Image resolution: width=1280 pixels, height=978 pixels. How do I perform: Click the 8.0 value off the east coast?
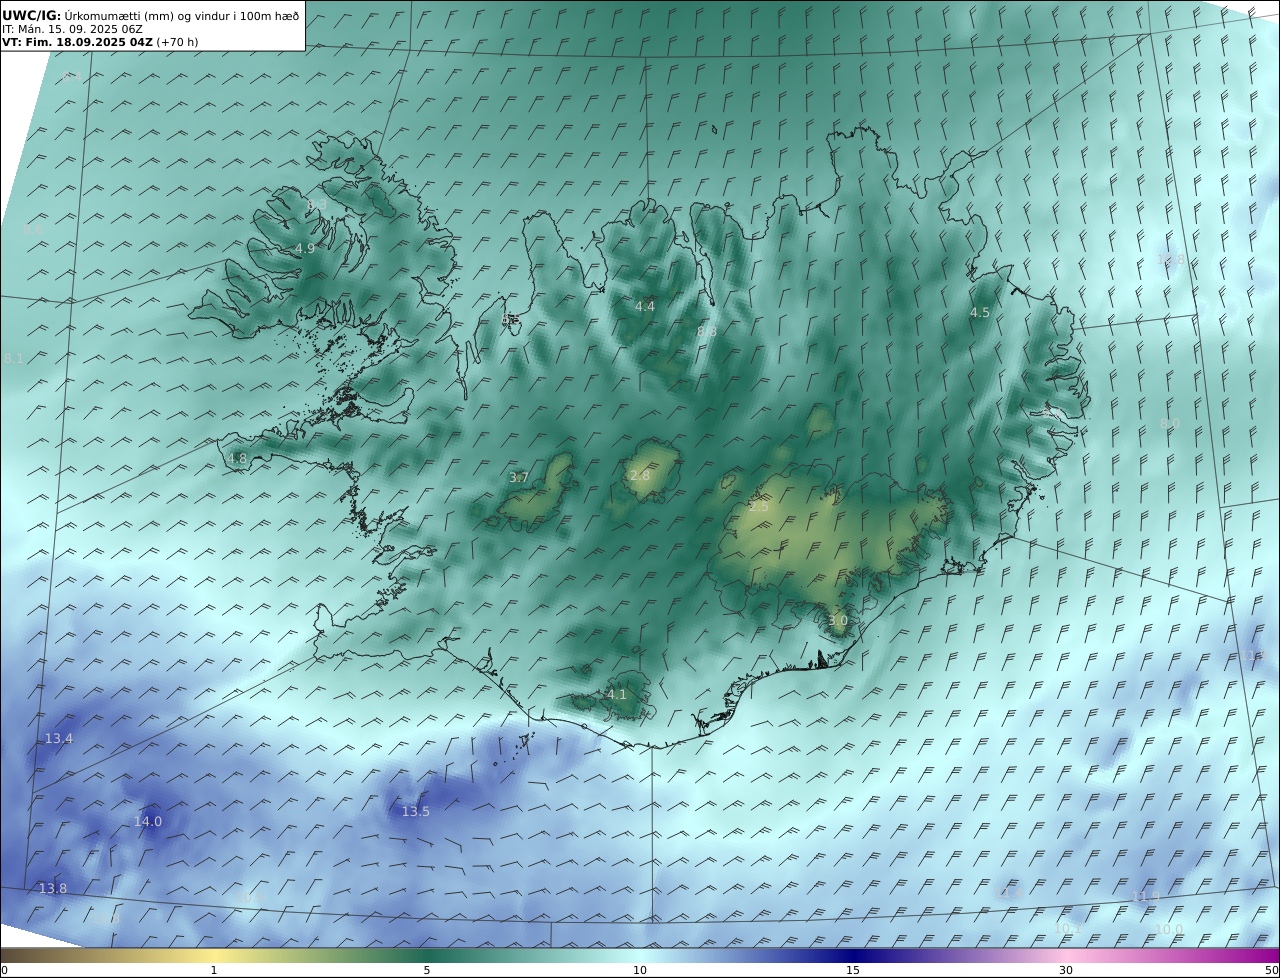coord(1170,424)
